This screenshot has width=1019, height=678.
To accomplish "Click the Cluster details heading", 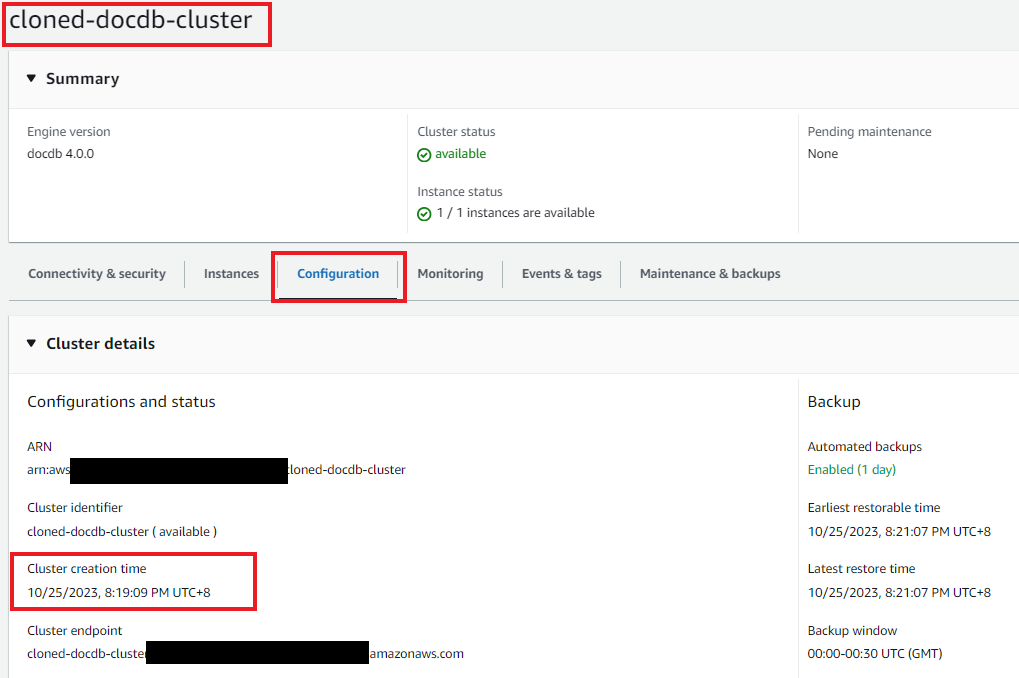I will coord(101,343).
